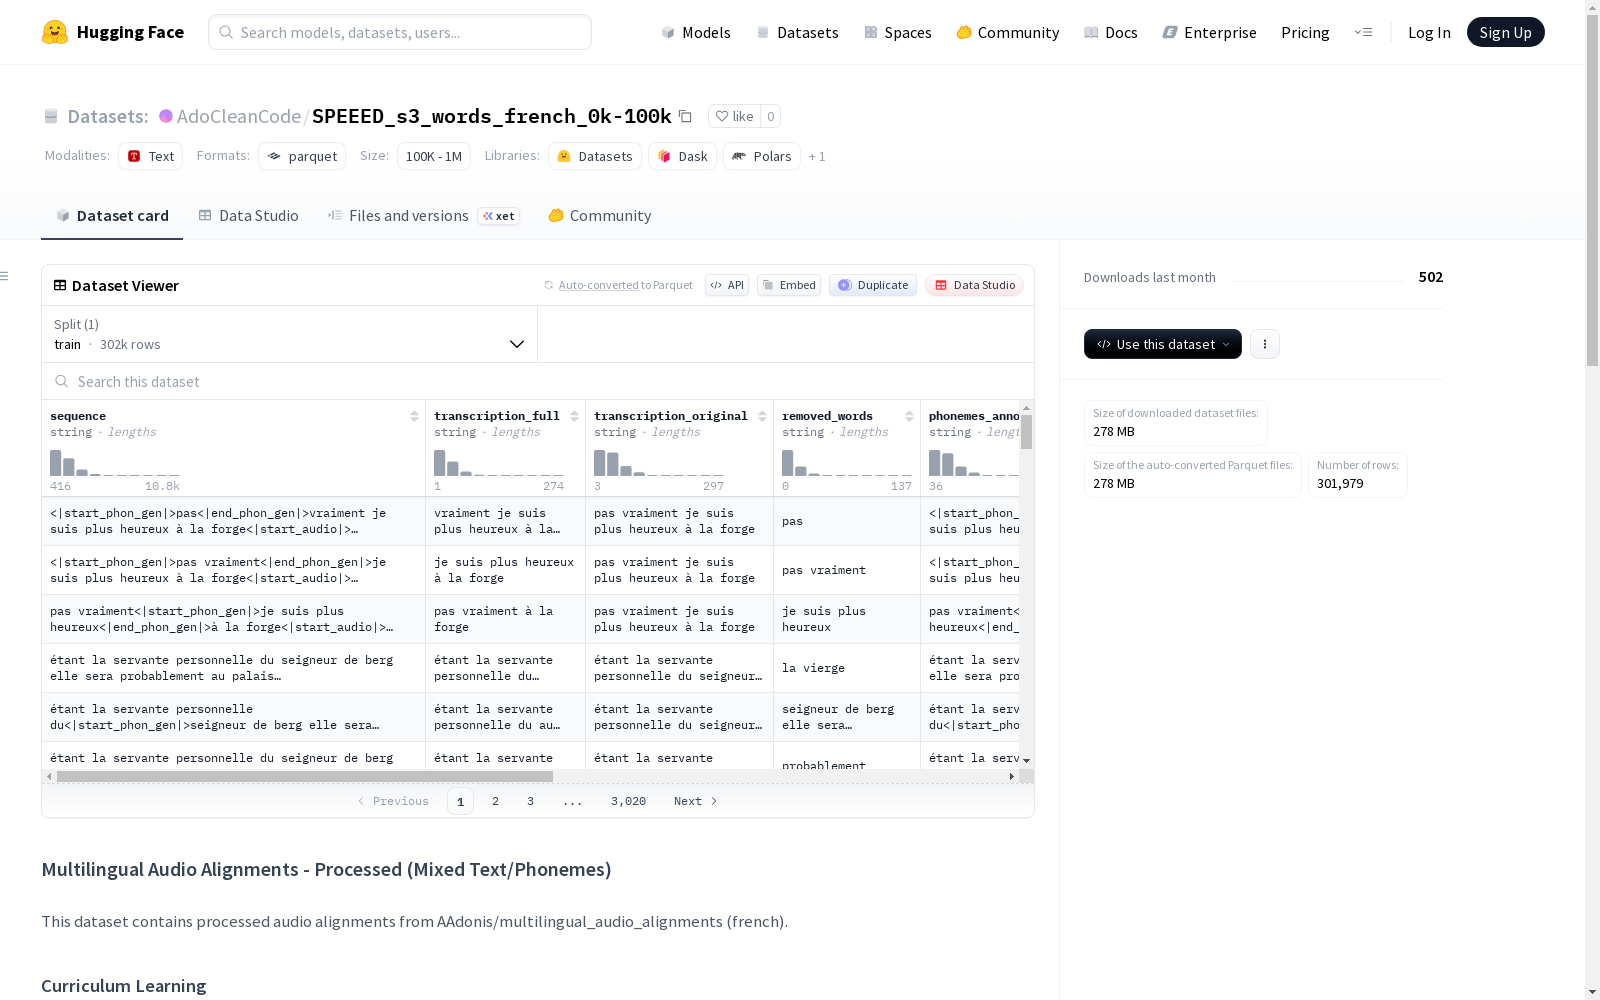Go to Models in top navigation
This screenshot has height=1000, width=1600.
point(696,32)
